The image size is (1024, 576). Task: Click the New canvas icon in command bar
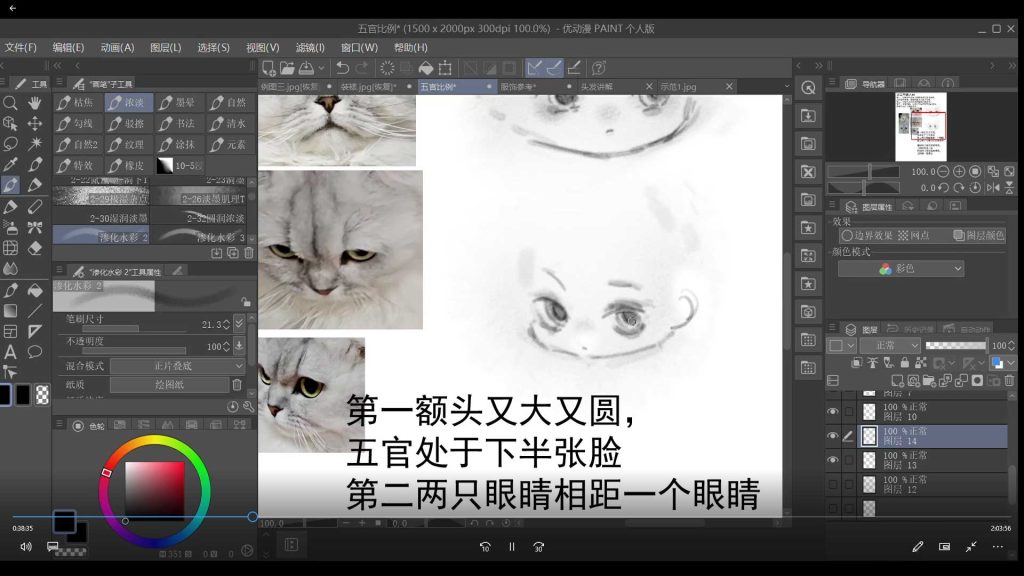click(268, 68)
